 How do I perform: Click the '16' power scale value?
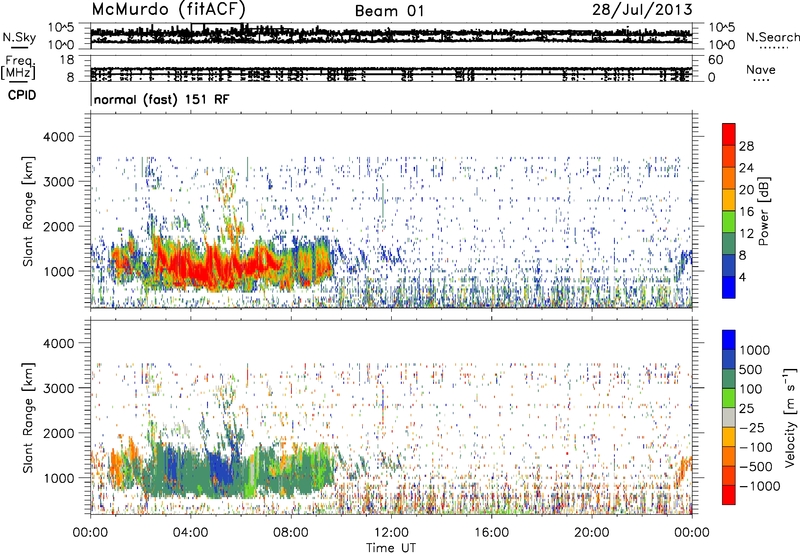tap(746, 212)
